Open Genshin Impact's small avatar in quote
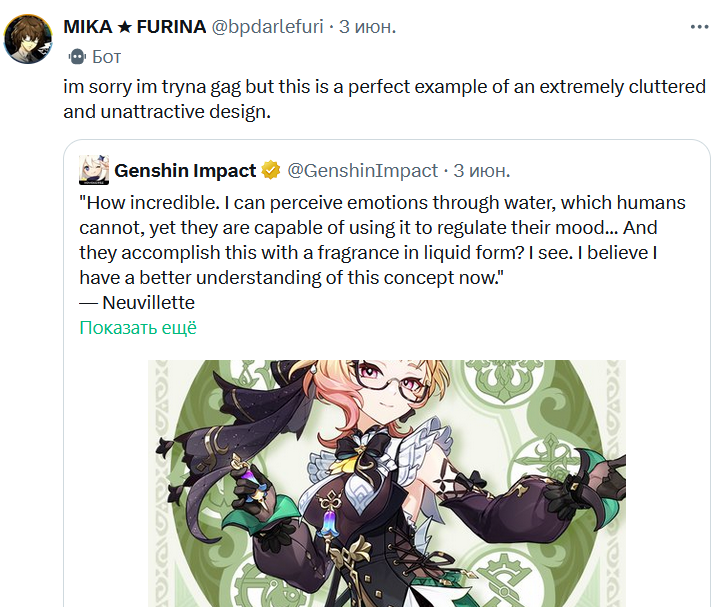Viewport: 725px width, 607px height. tap(94, 171)
